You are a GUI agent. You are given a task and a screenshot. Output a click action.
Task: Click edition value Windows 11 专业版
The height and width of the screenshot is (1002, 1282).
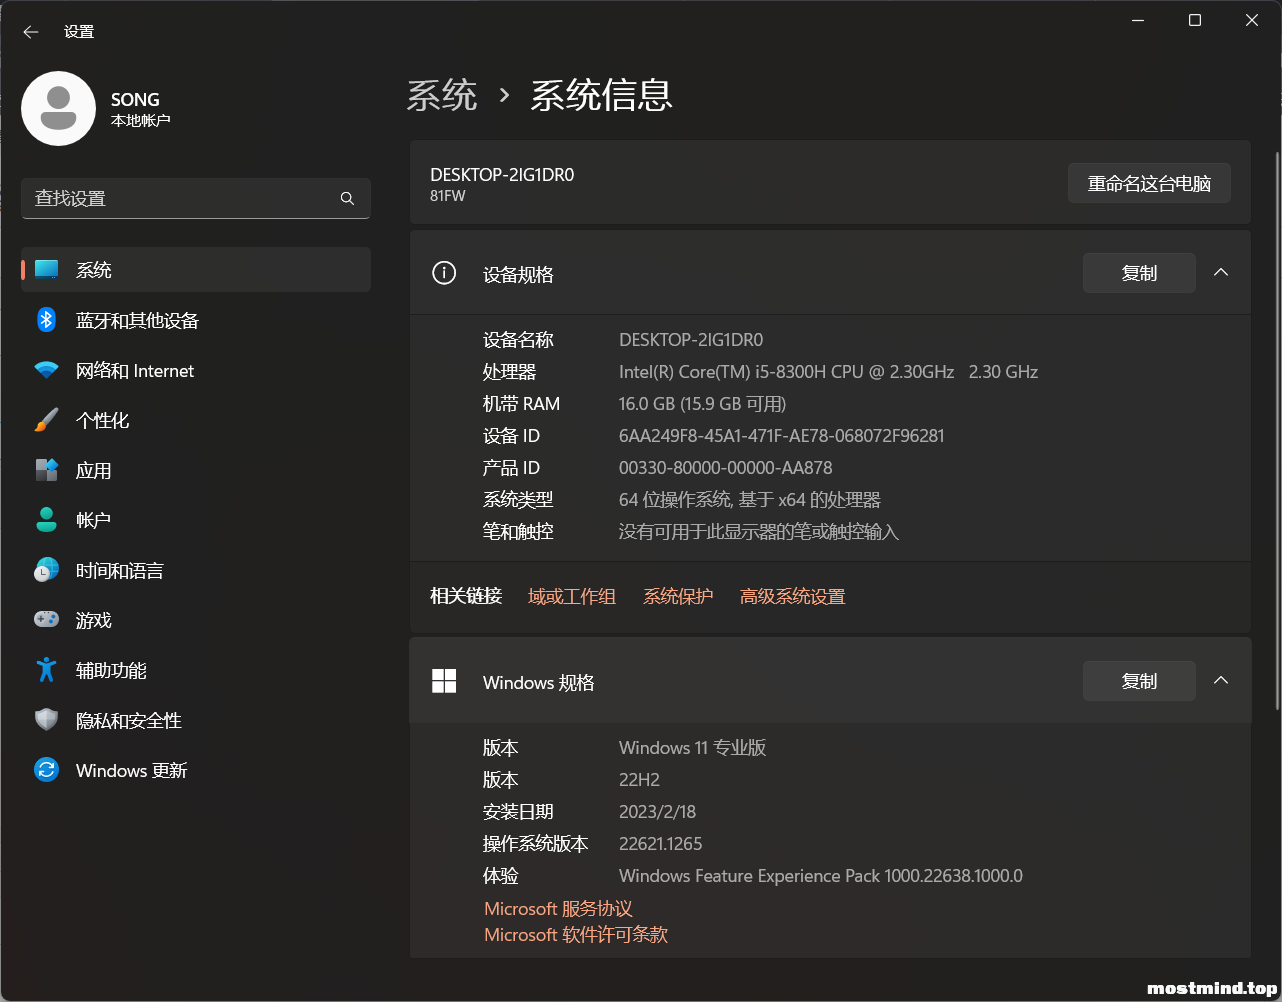(693, 748)
